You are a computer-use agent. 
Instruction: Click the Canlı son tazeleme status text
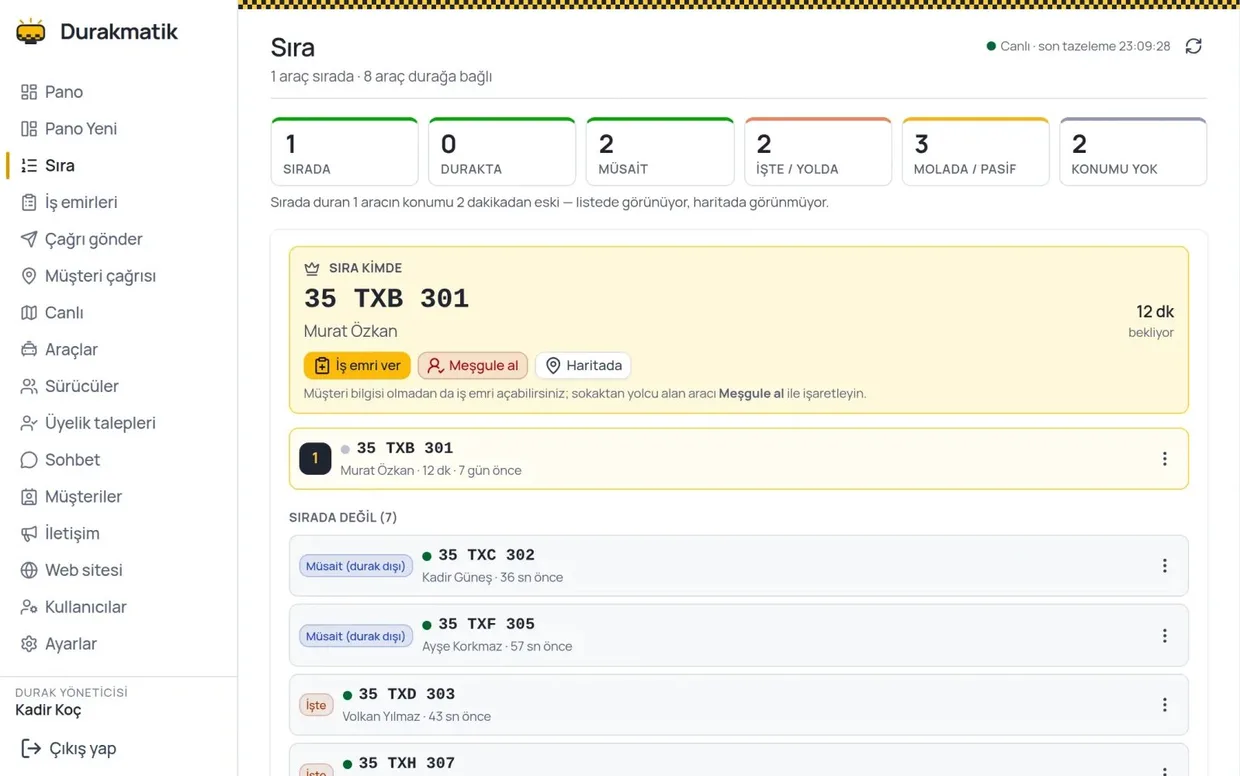1085,46
